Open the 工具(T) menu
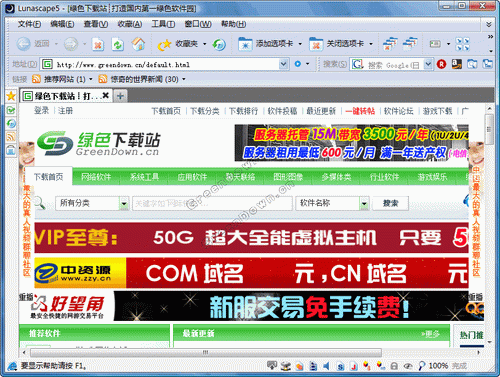Viewport: 500px width, 377px height. click(163, 24)
